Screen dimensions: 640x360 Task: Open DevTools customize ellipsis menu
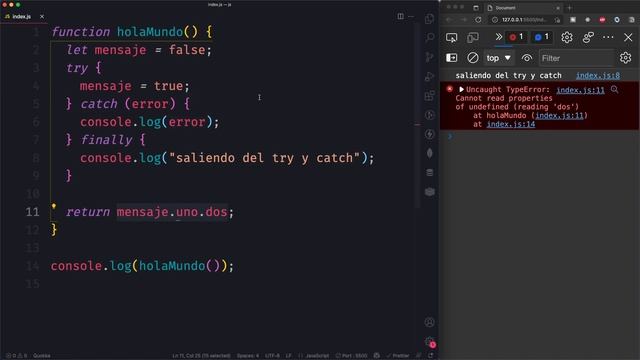coord(608,38)
